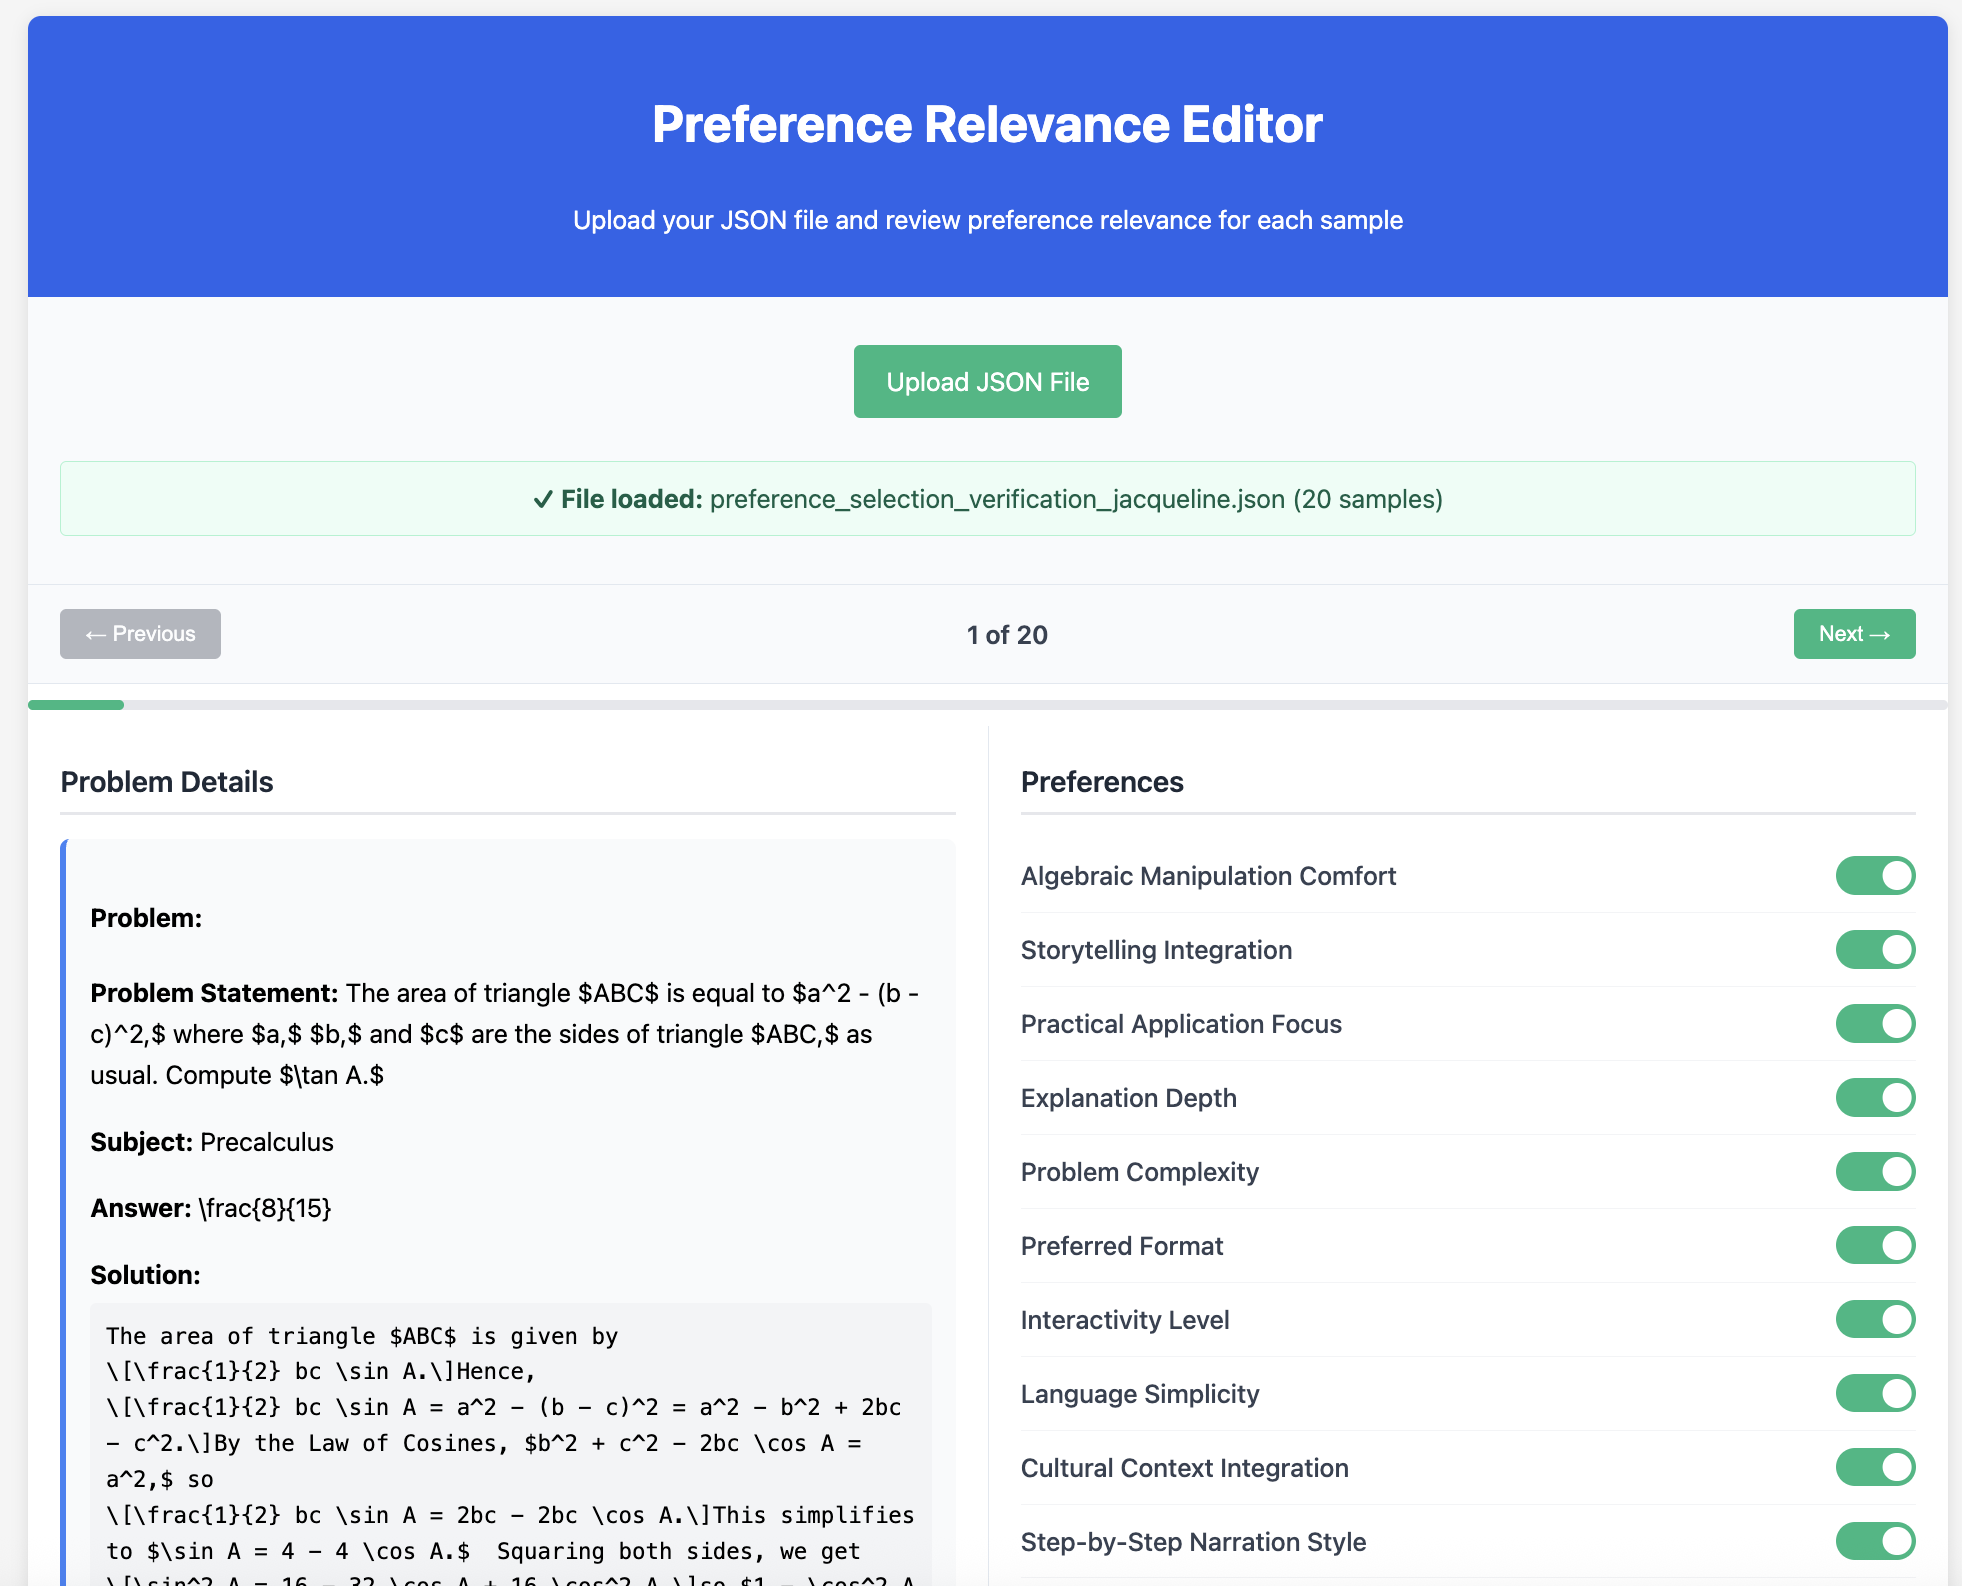Go to next sample with Next button
Image resolution: width=1962 pixels, height=1586 pixels.
point(1853,634)
